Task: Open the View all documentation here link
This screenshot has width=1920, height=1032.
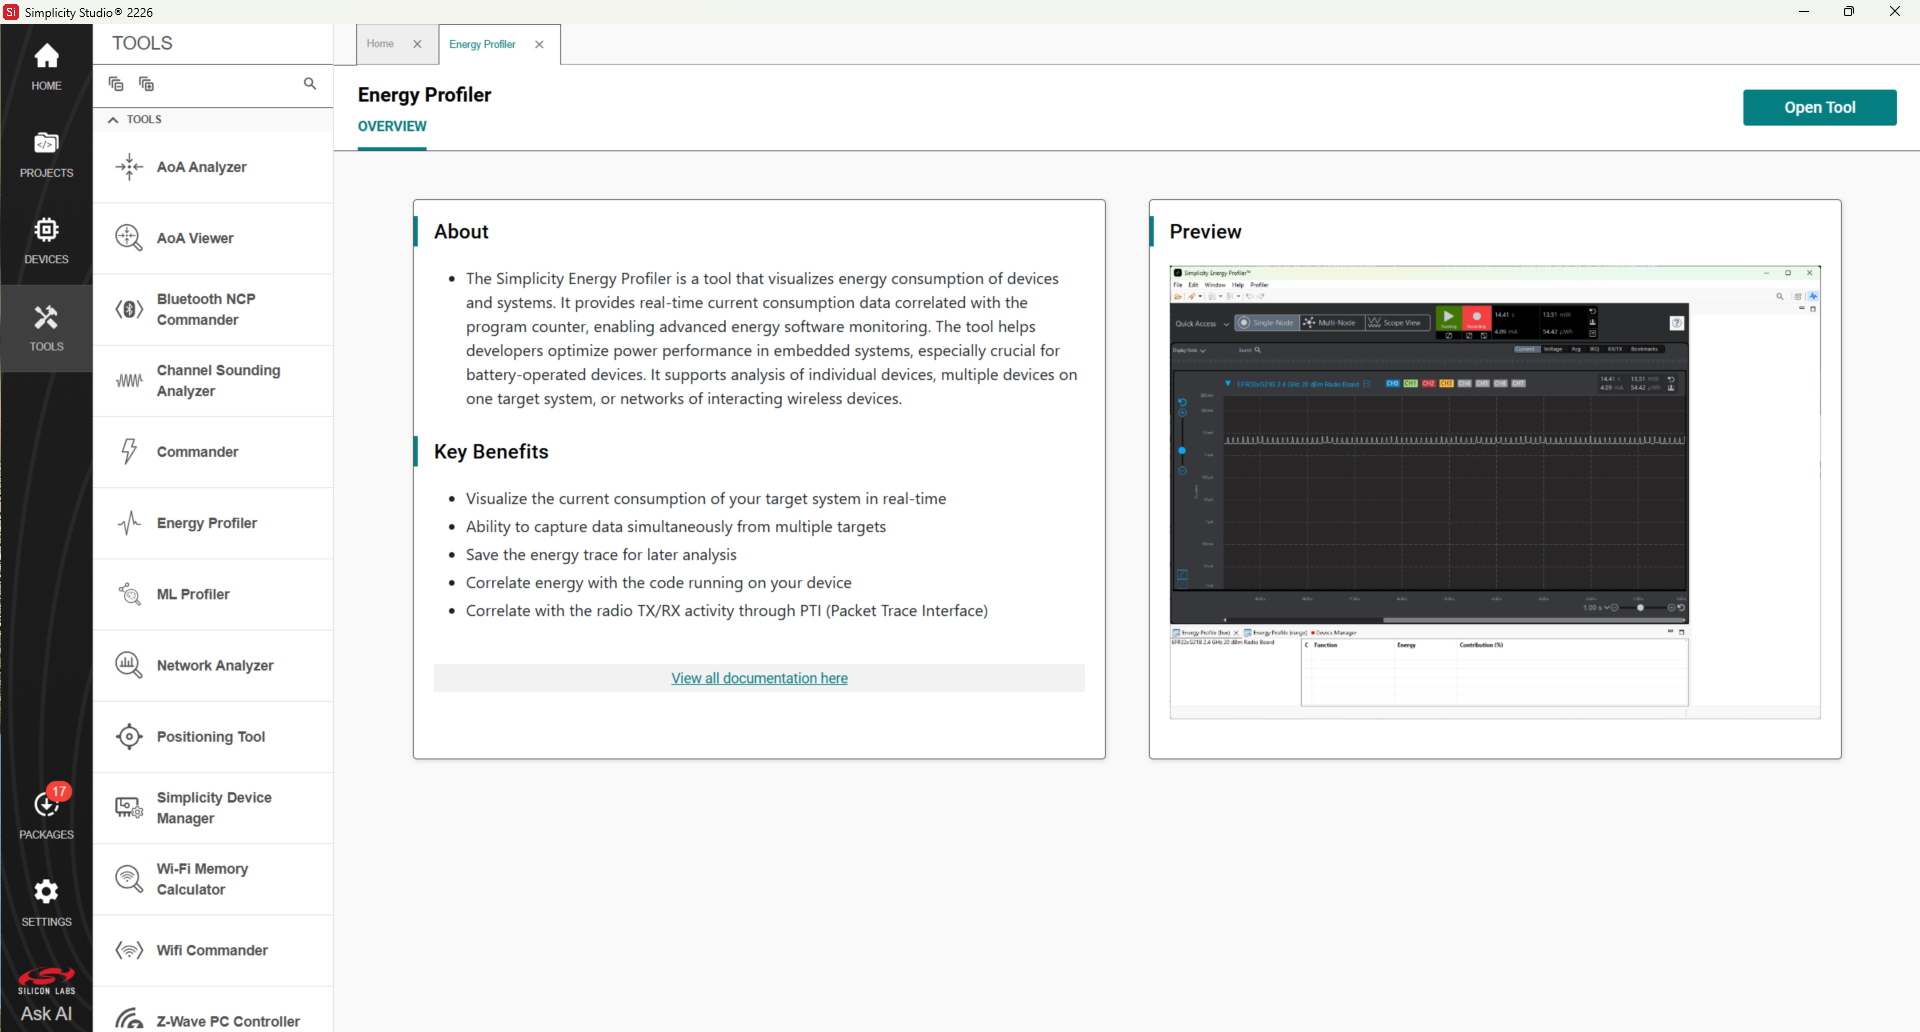Action: click(x=759, y=678)
